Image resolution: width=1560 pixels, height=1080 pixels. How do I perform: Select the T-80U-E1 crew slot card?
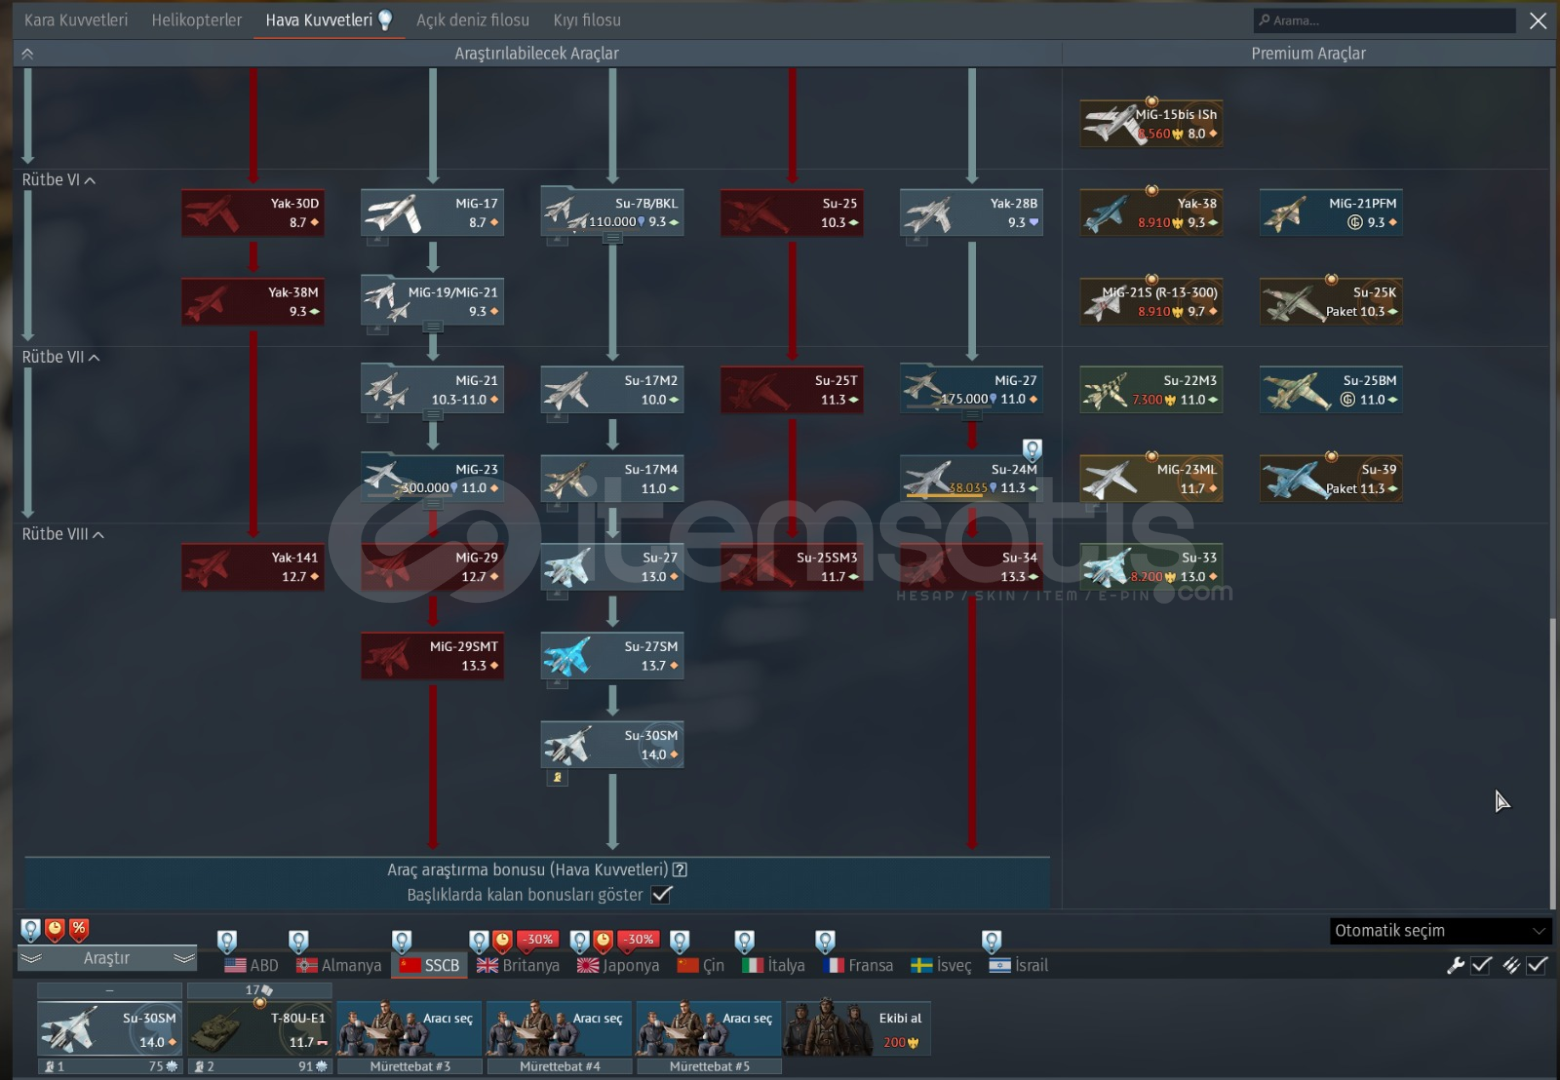tap(260, 1029)
